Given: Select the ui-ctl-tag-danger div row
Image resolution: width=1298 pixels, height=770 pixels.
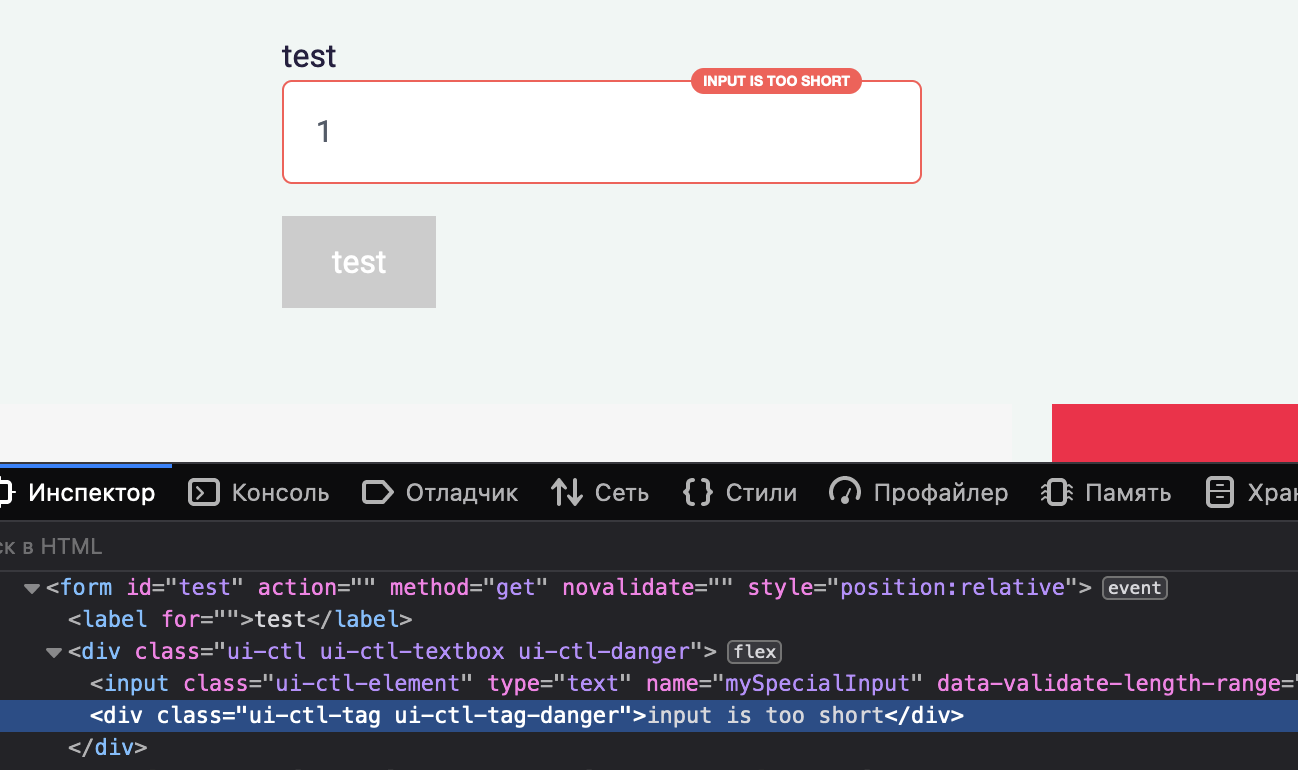Looking at the screenshot, I should (x=649, y=716).
